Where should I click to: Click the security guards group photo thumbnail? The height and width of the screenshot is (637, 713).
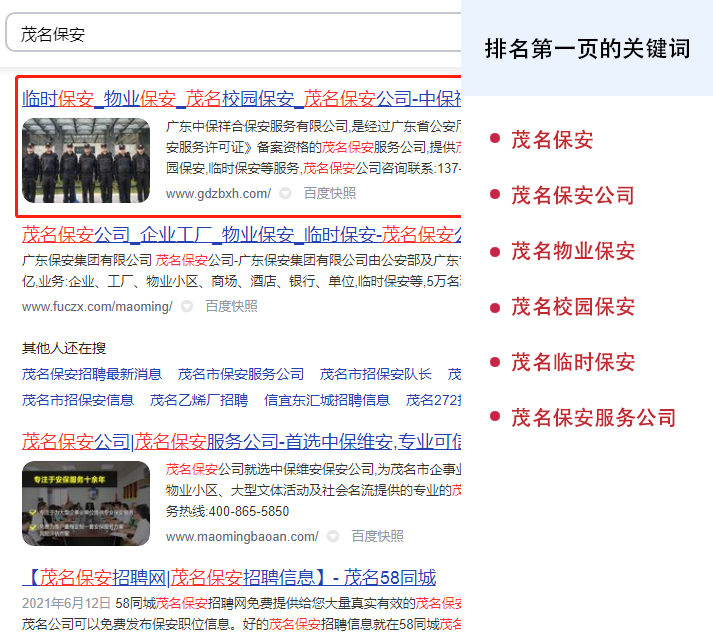[x=86, y=161]
